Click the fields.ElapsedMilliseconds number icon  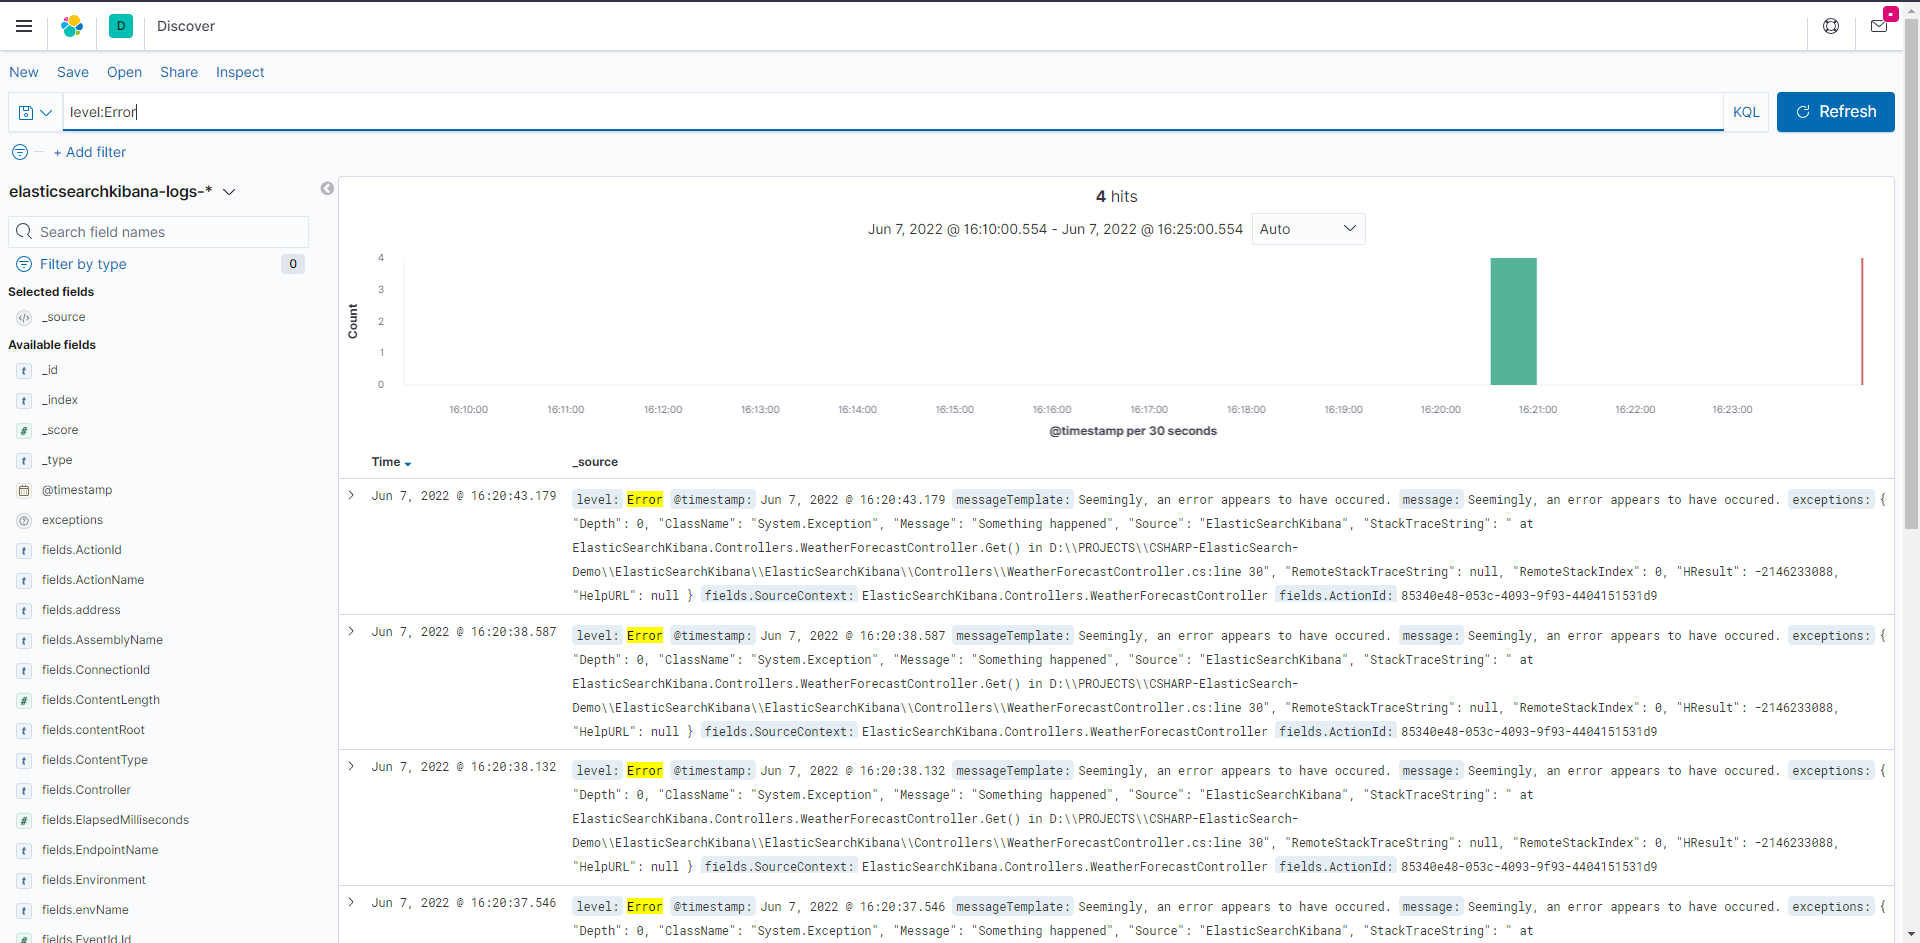tap(24, 821)
